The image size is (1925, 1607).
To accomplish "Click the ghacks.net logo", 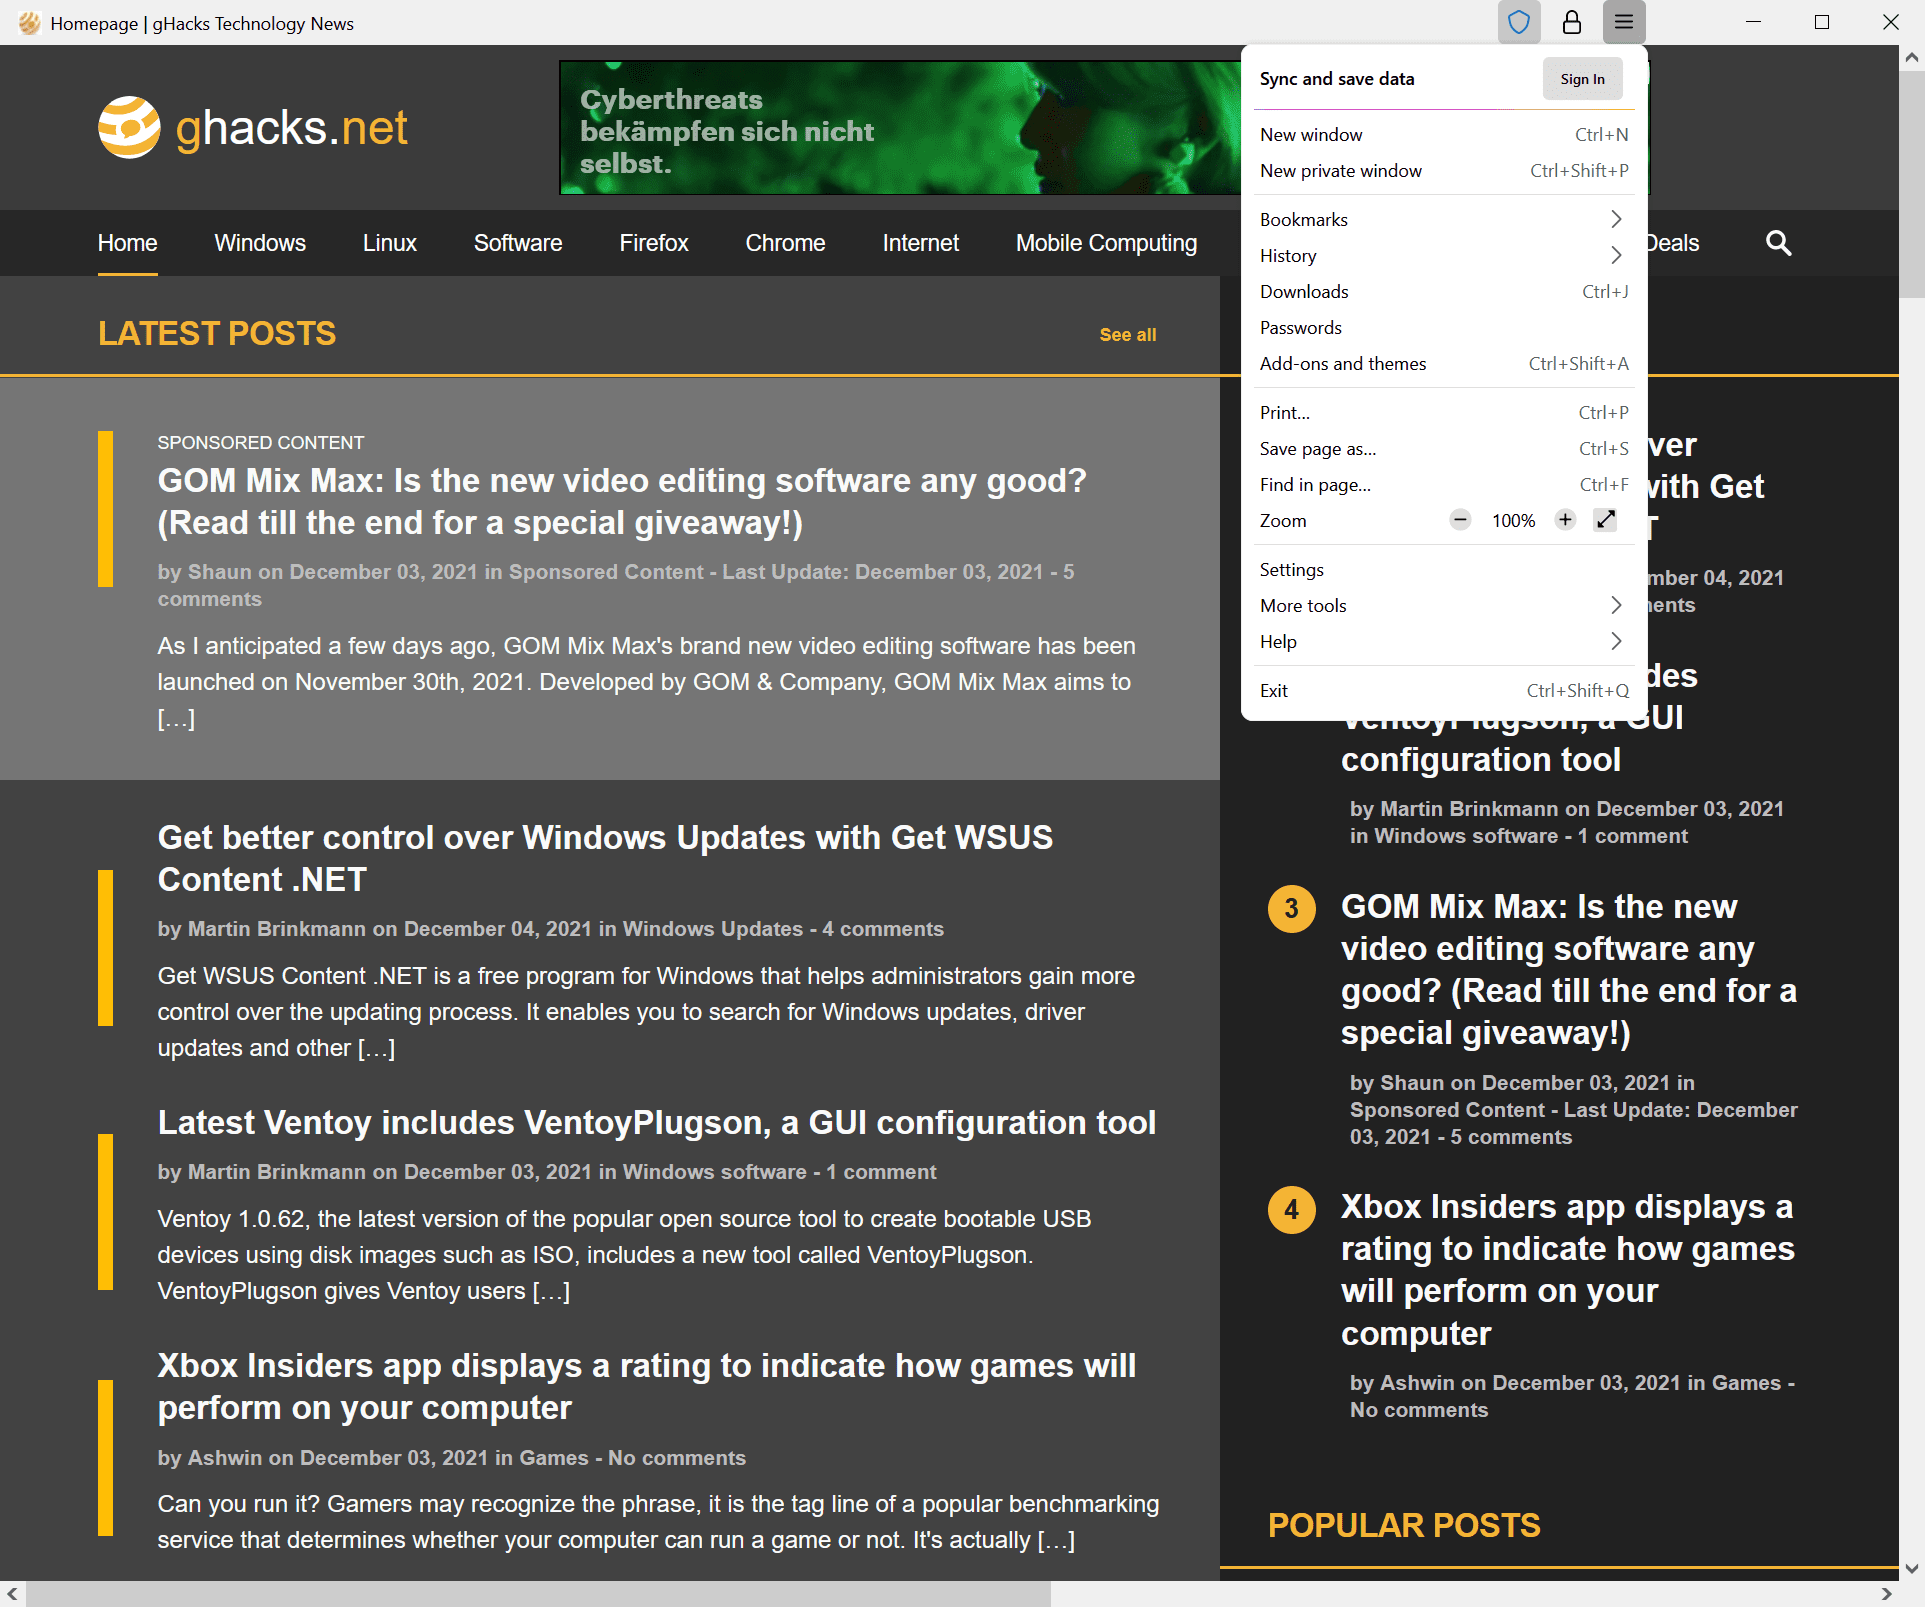I will (x=253, y=128).
